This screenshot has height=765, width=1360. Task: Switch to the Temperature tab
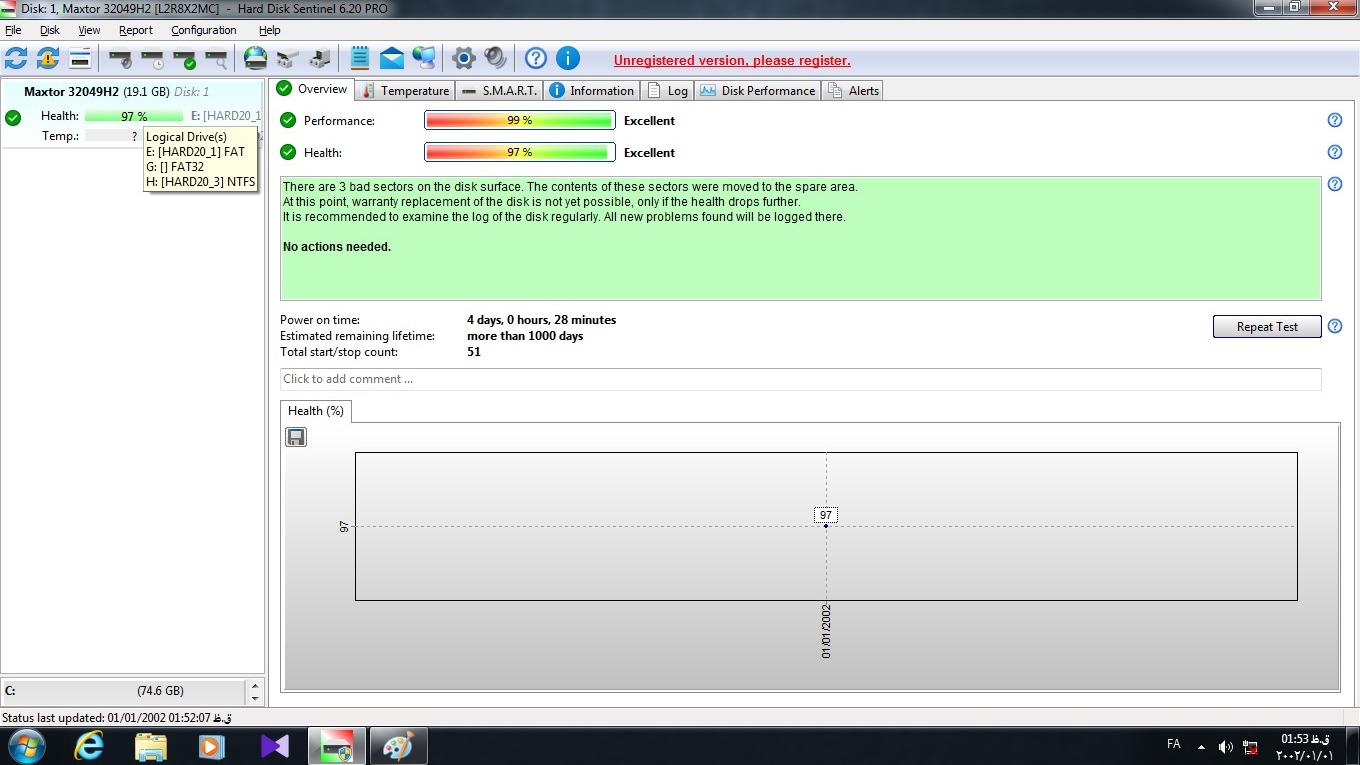click(405, 91)
